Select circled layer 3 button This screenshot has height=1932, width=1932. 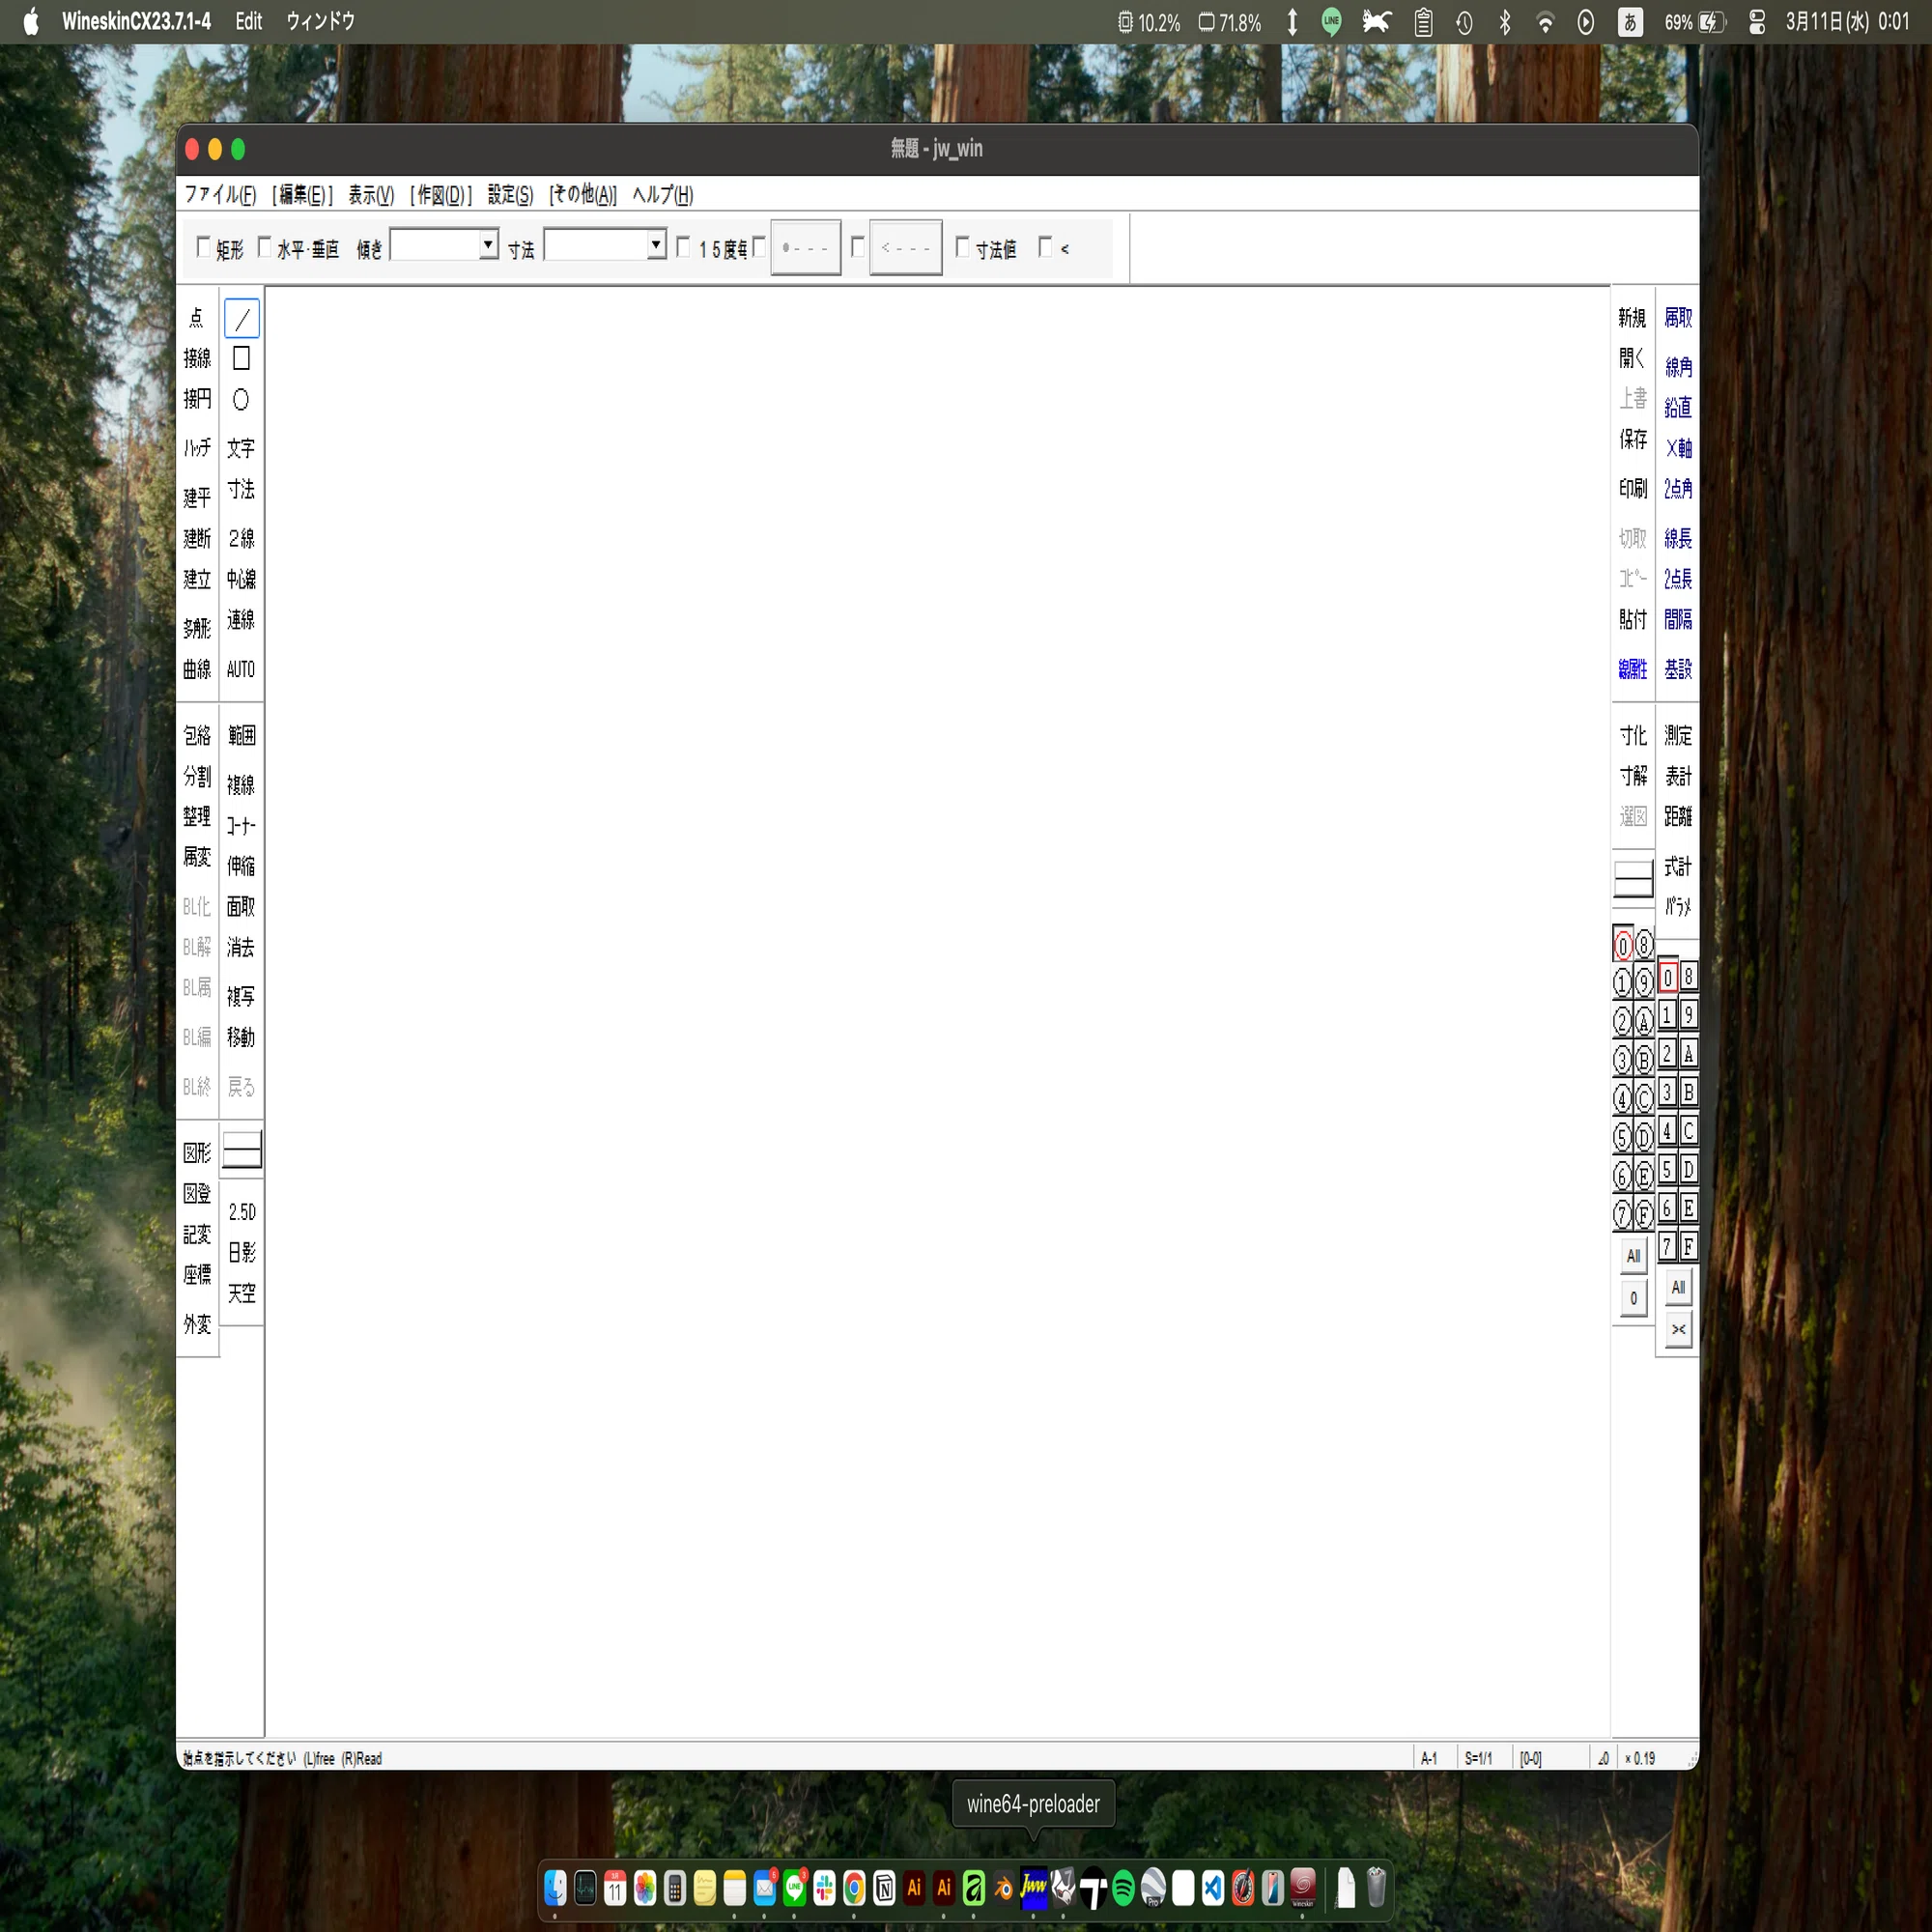coord(1623,1059)
